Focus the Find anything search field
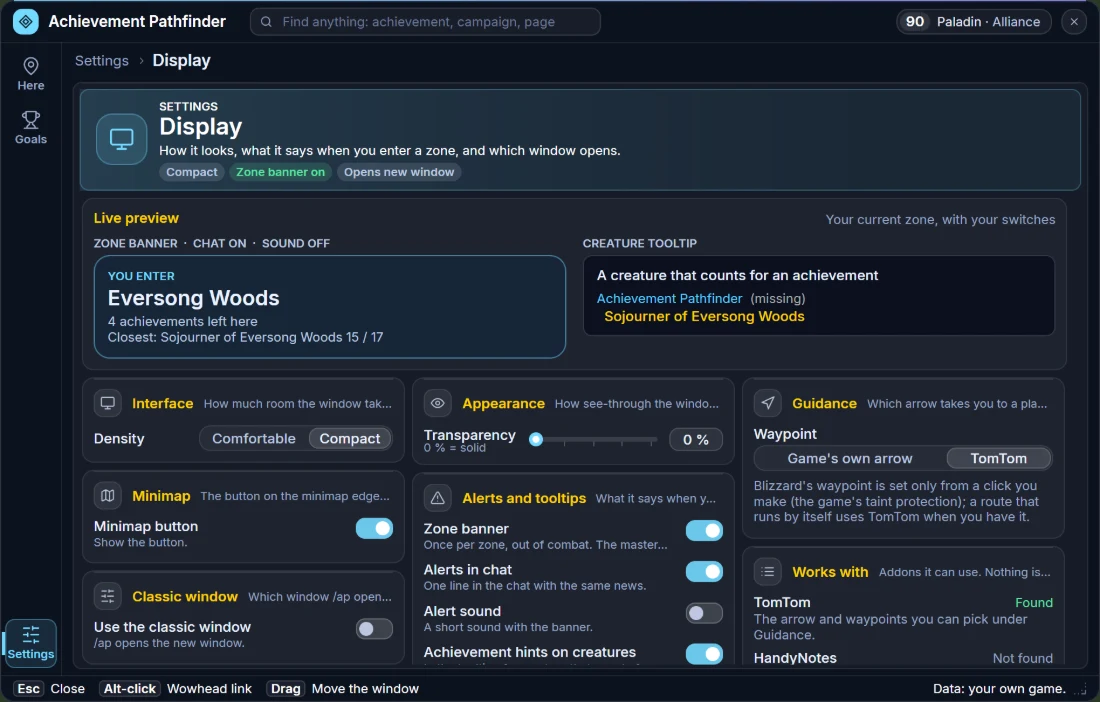The height and width of the screenshot is (702, 1100). click(x=425, y=22)
